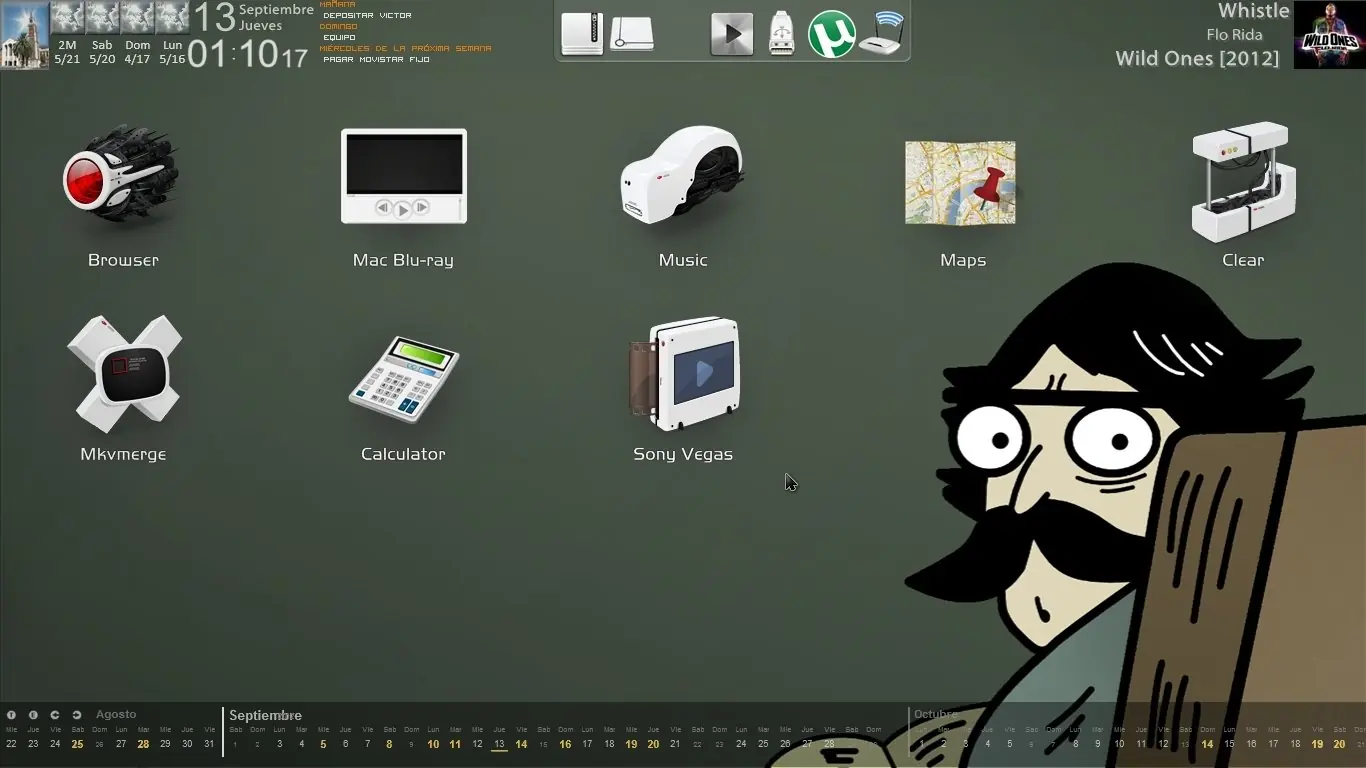Click the clockwise arrow calendar button
This screenshot has width=1366, height=768.
pos(77,715)
